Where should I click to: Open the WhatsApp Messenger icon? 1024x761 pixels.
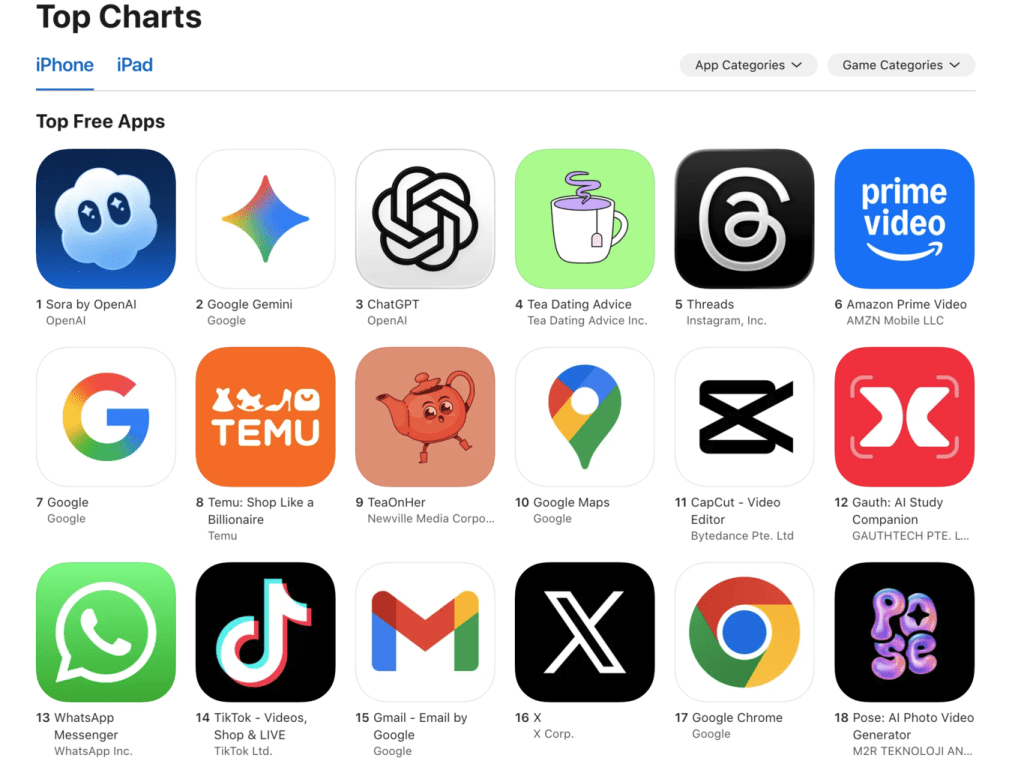pyautogui.click(x=106, y=632)
